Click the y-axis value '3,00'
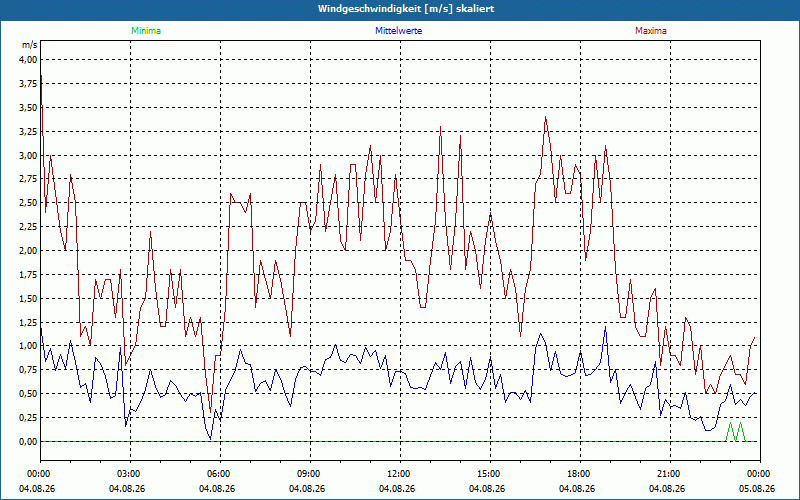Screen dimensions: 800x500 [x=28, y=156]
